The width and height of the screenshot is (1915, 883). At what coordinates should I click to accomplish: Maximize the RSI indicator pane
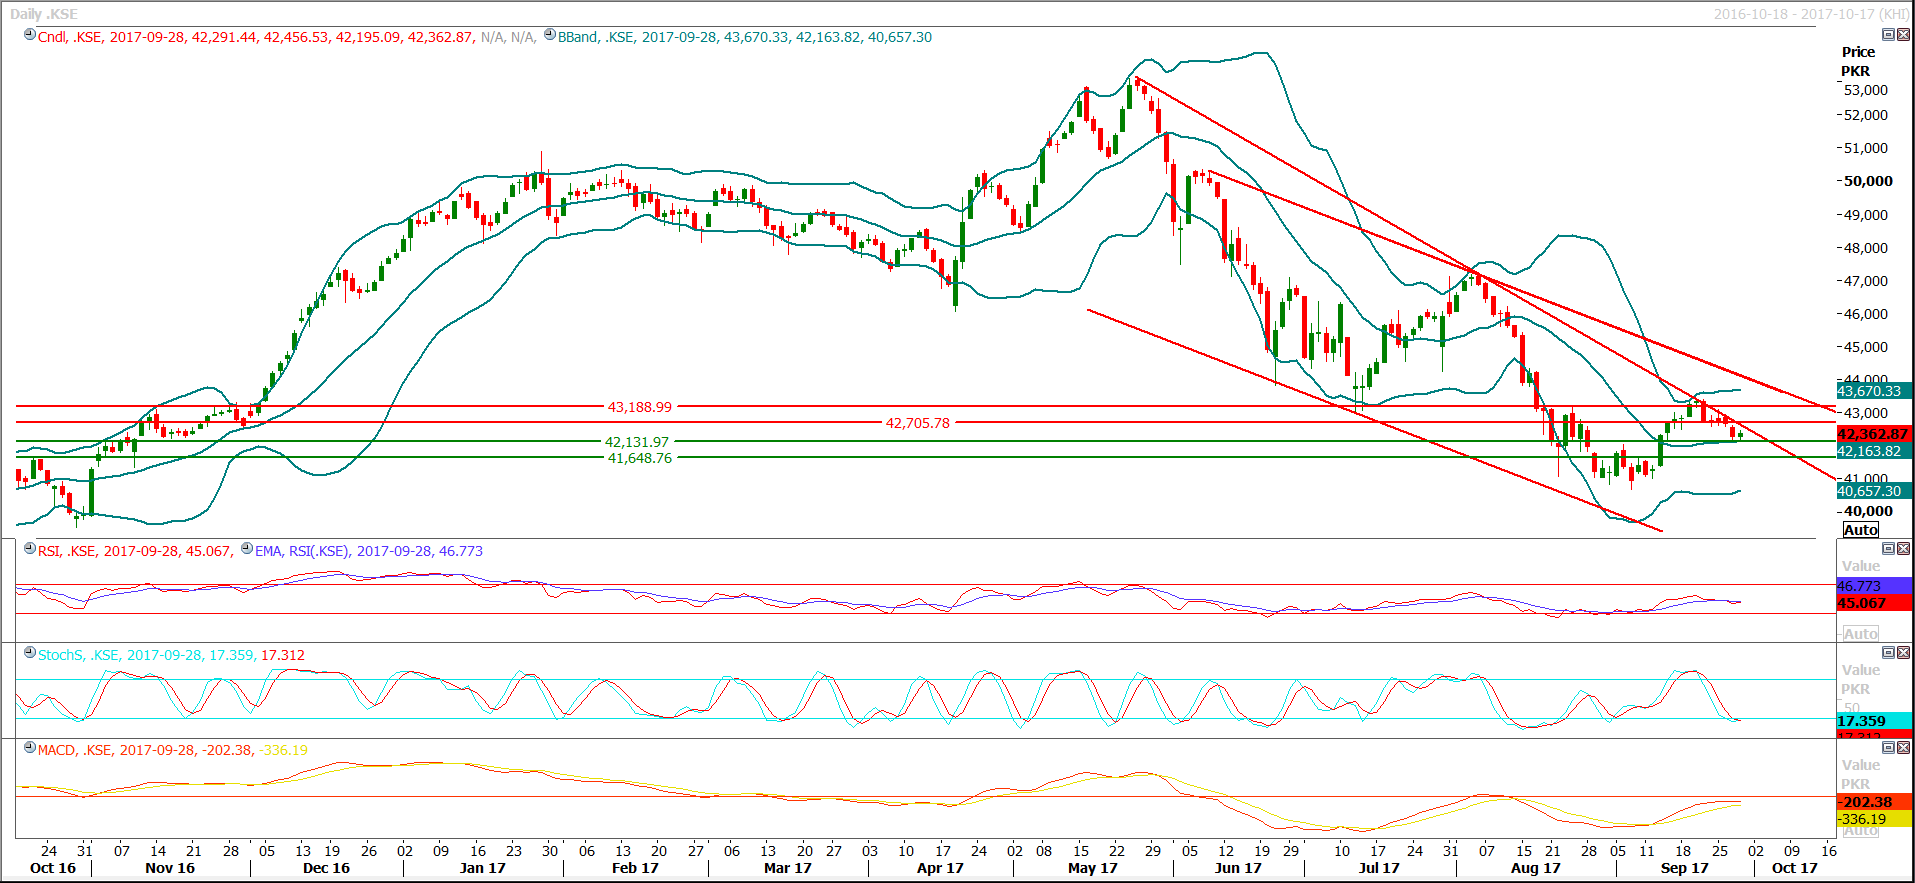click(x=1888, y=548)
